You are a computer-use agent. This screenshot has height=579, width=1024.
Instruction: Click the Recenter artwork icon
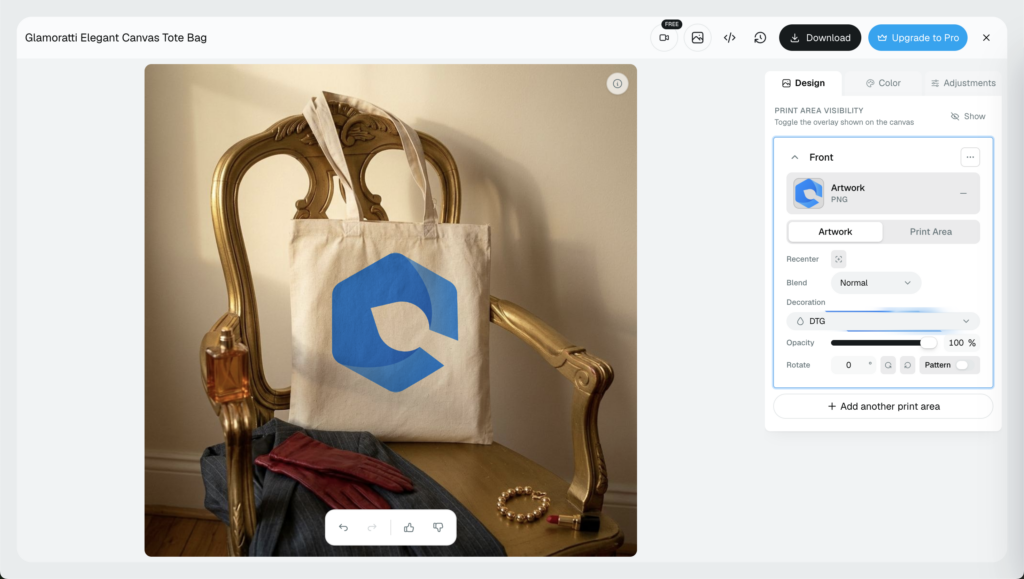[839, 259]
